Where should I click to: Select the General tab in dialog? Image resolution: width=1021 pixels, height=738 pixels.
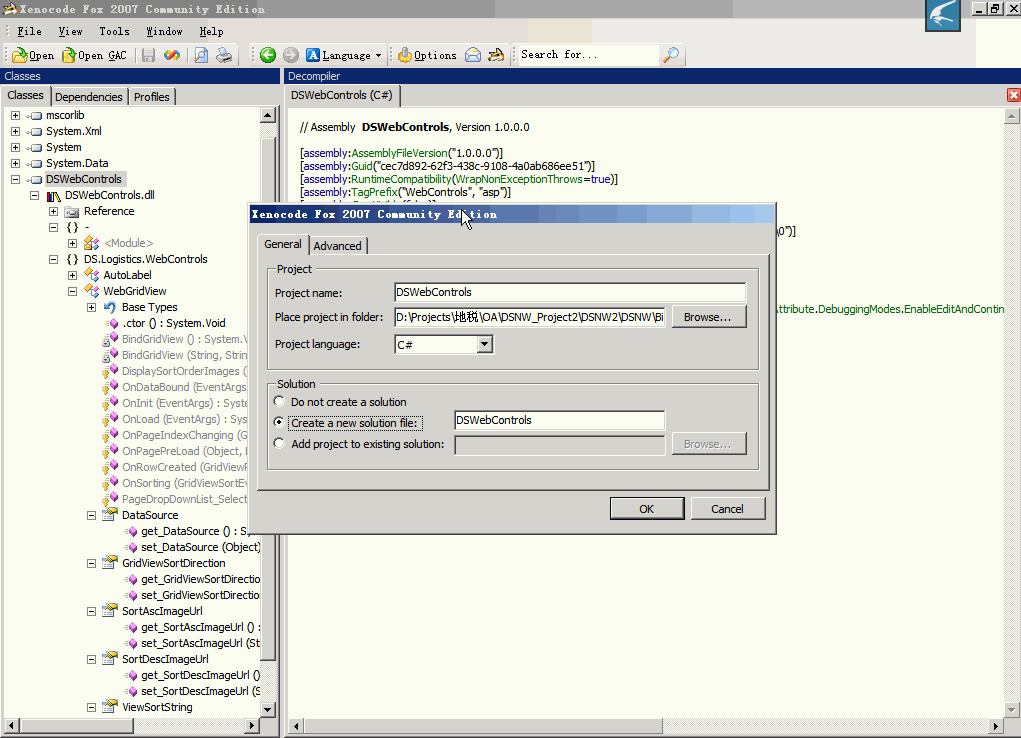pos(283,244)
